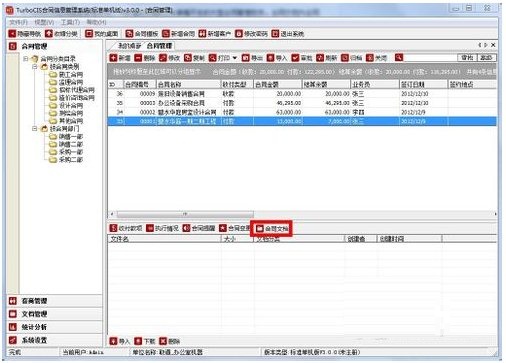The image size is (506, 363).
Task: Click 归档 archive in contract list toolbar
Action: click(352, 58)
